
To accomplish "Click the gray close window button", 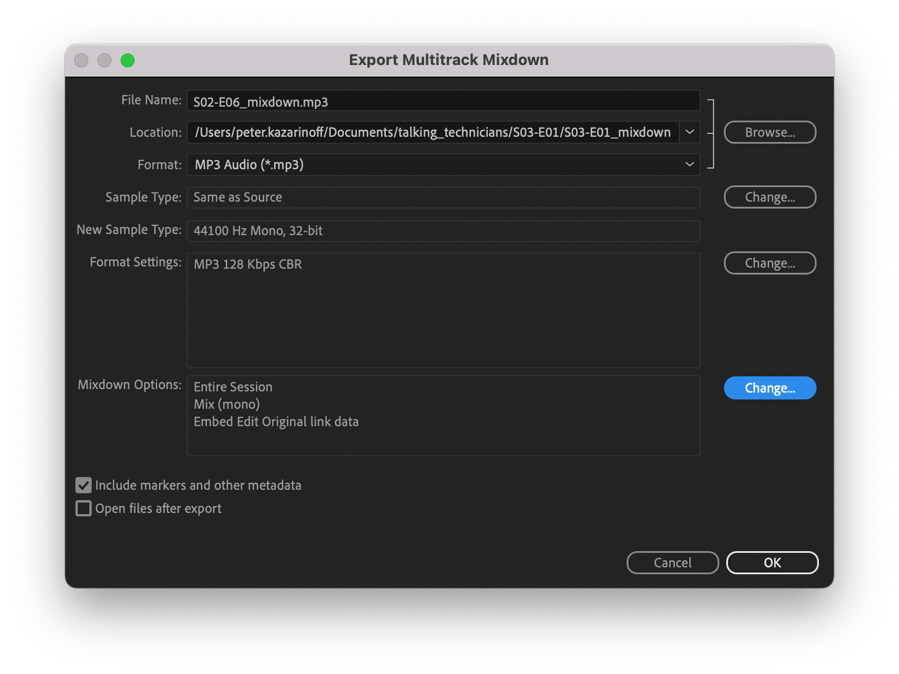I will [x=82, y=61].
